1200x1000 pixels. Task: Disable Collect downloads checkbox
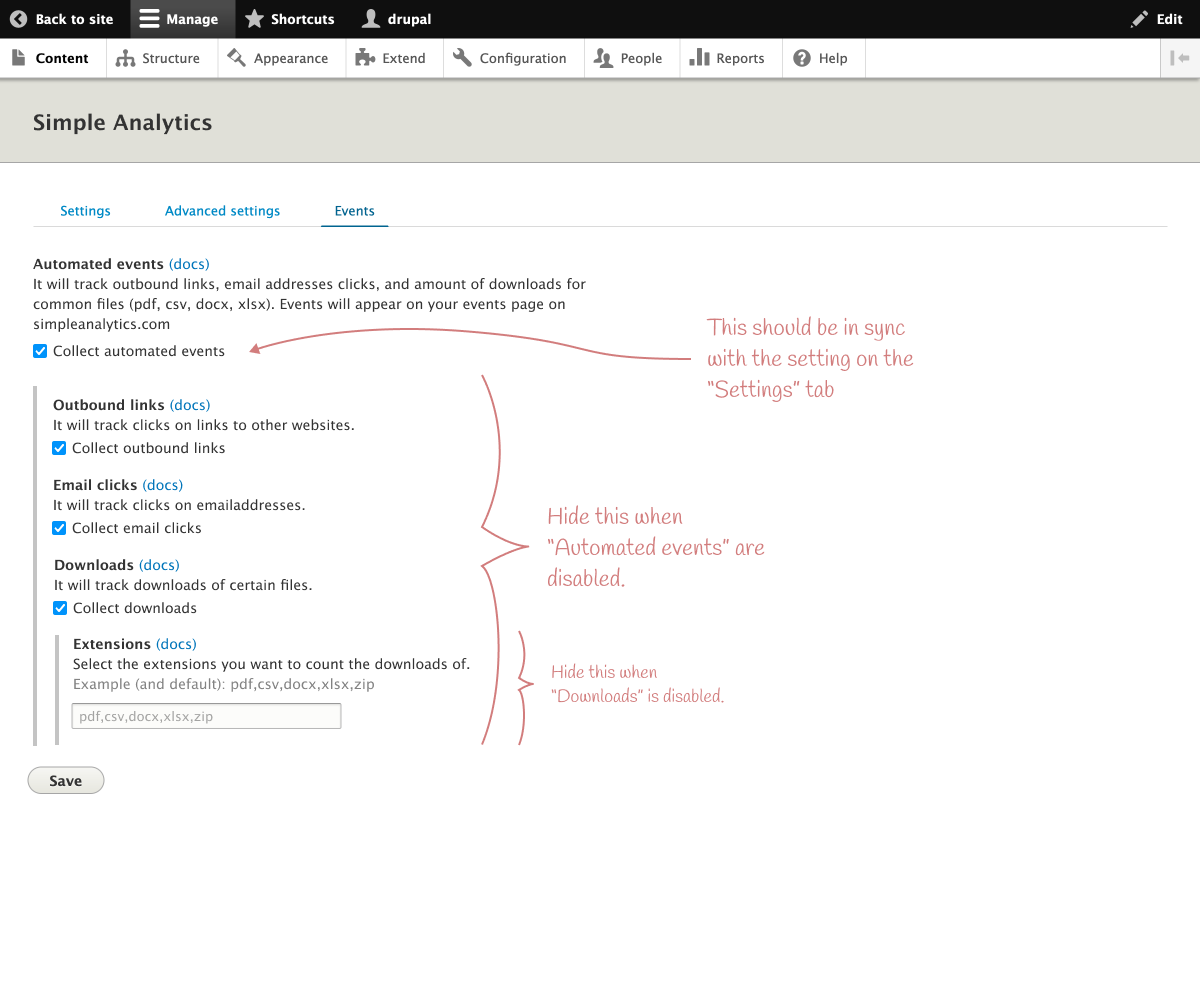coord(60,608)
